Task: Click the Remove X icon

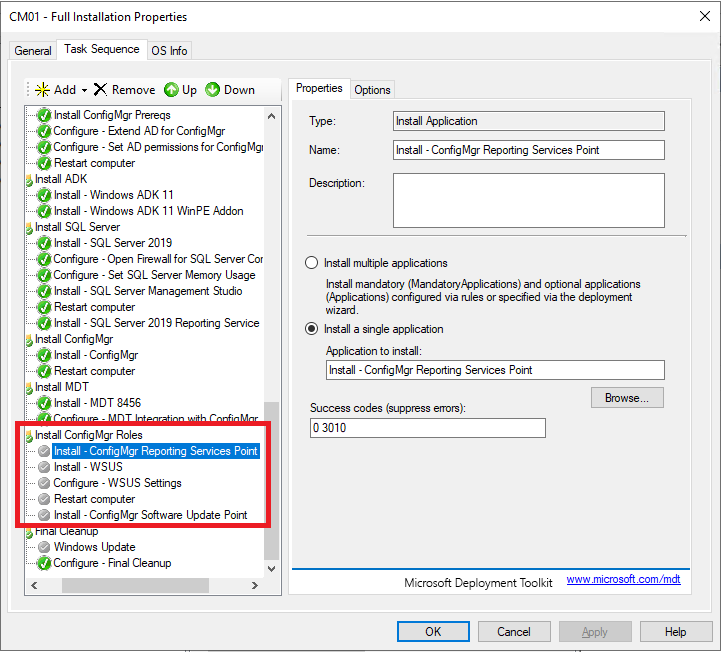Action: pyautogui.click(x=100, y=90)
